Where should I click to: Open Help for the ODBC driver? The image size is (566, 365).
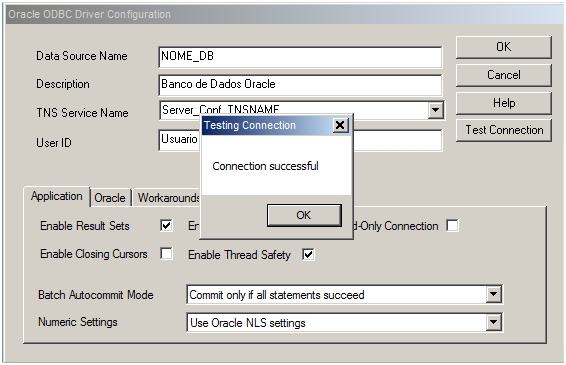coord(504,103)
